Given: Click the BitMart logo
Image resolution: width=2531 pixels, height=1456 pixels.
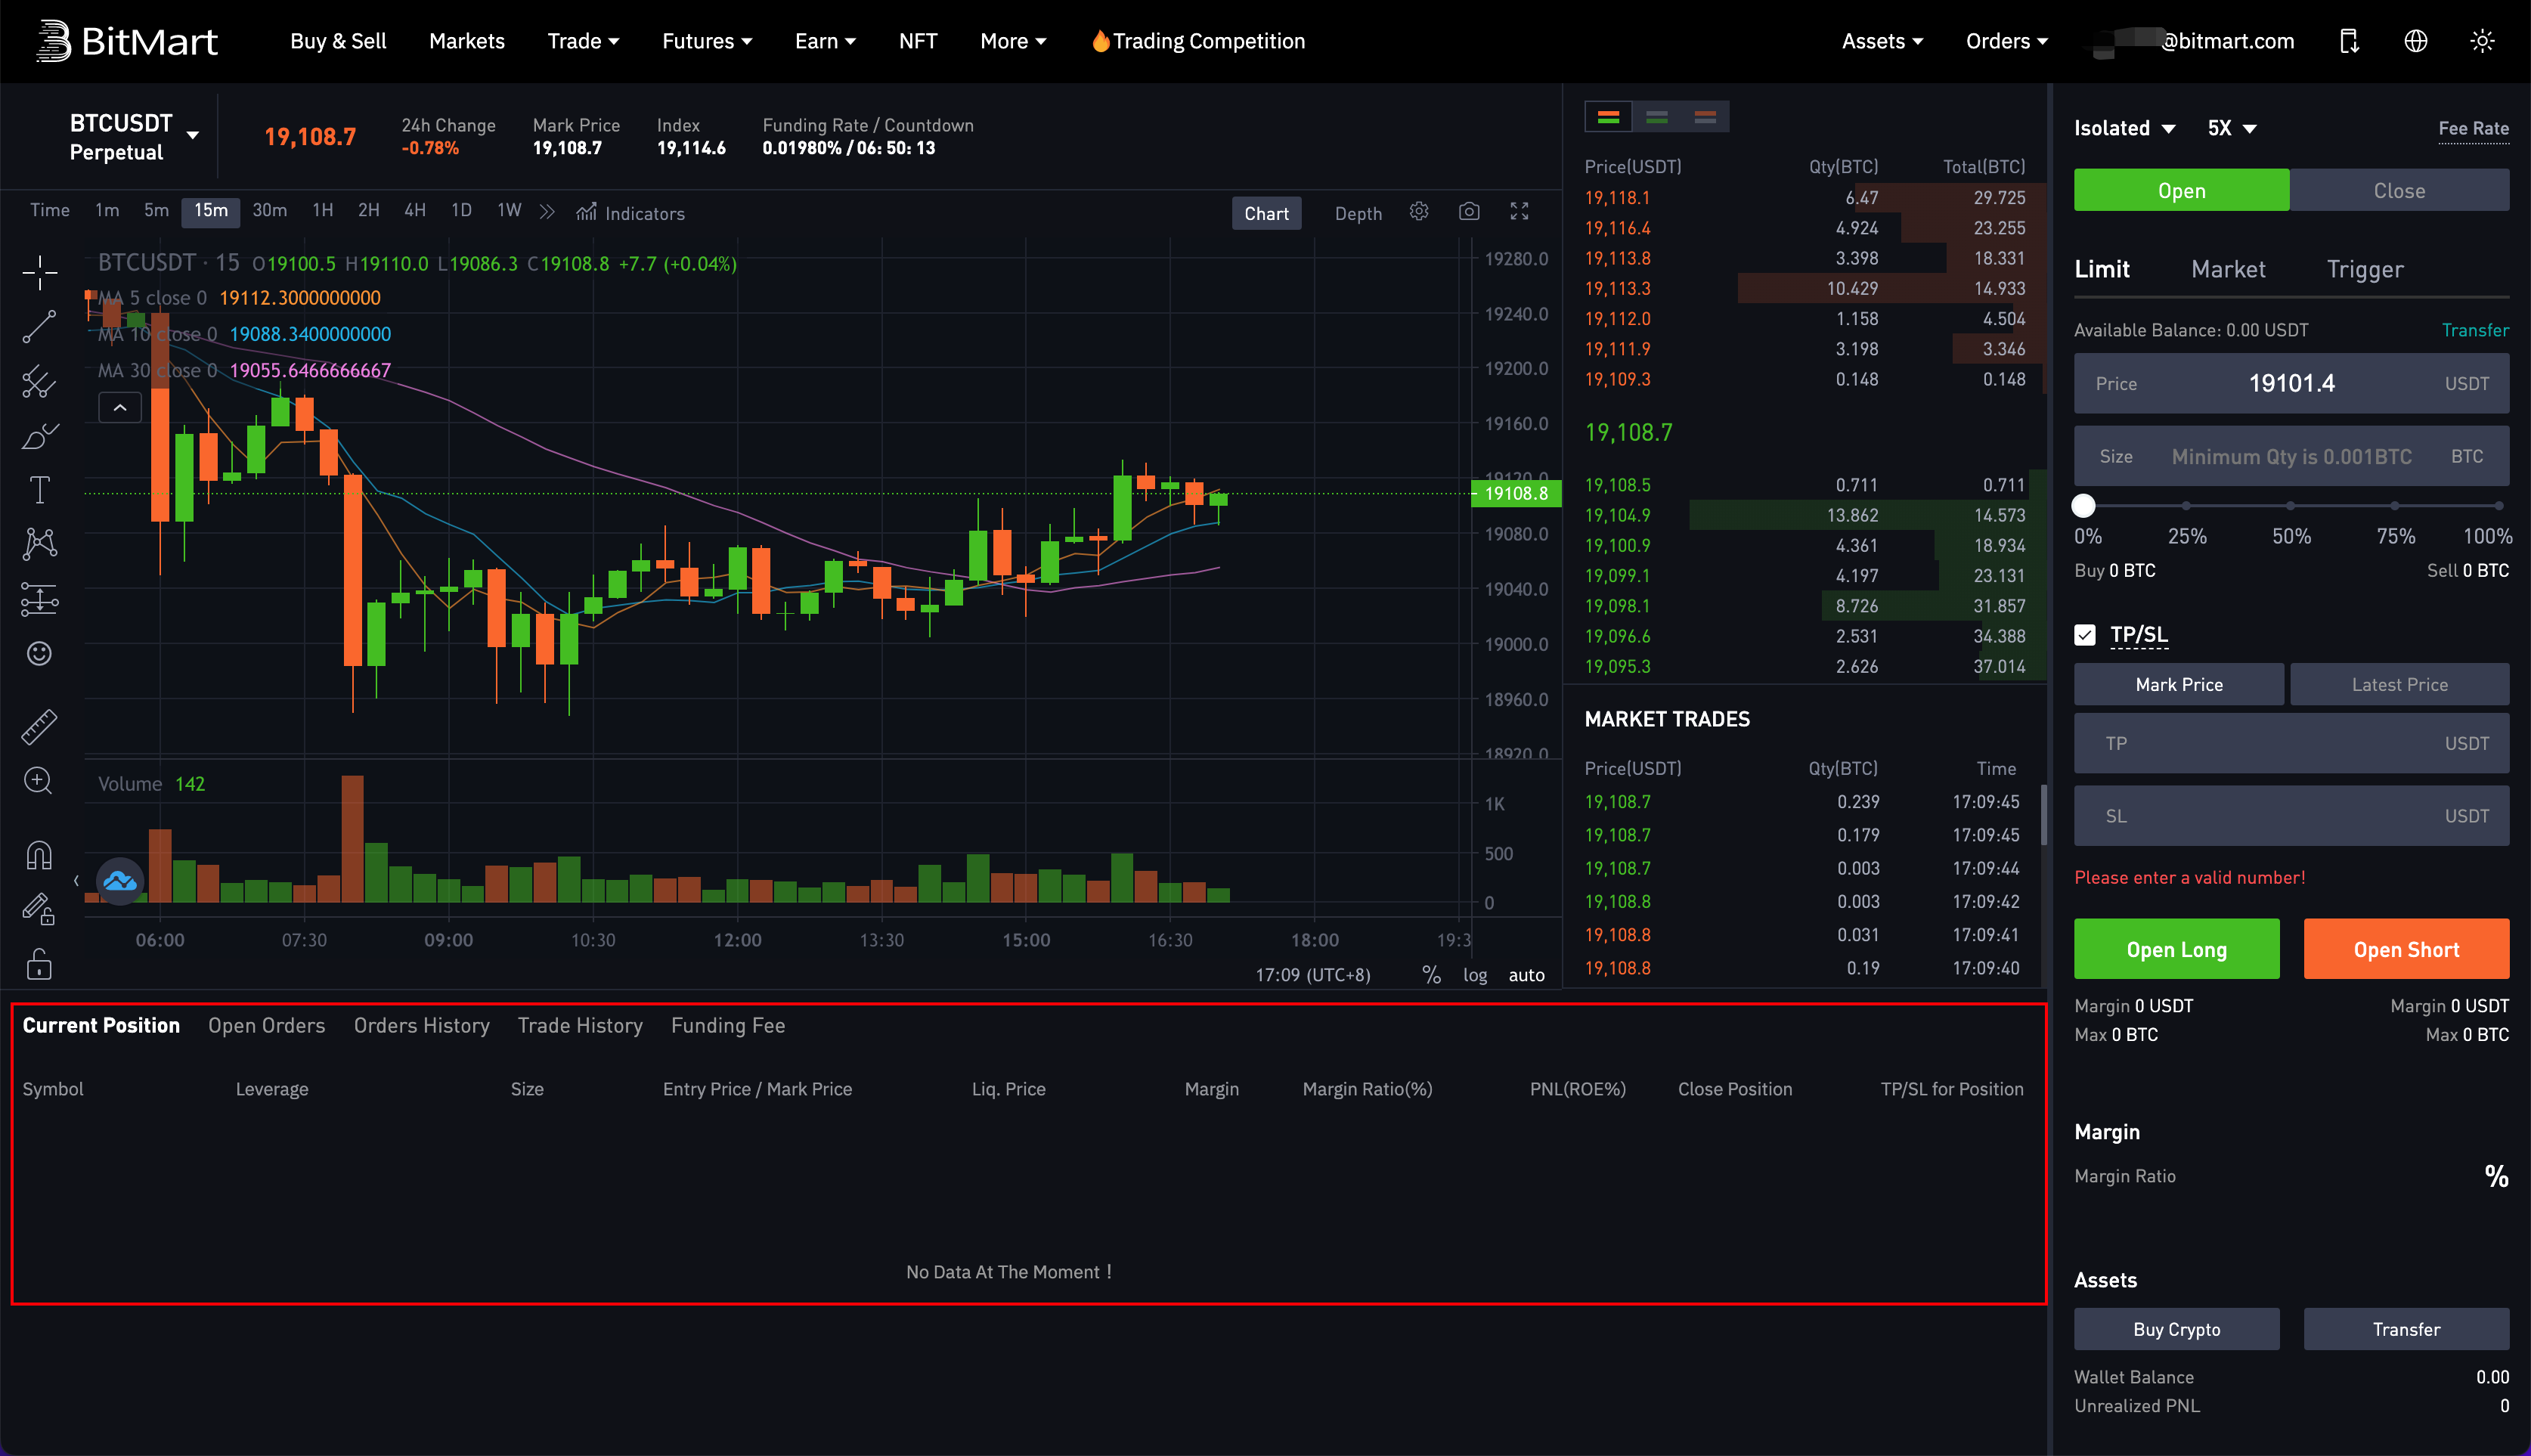Looking at the screenshot, I should 126,41.
